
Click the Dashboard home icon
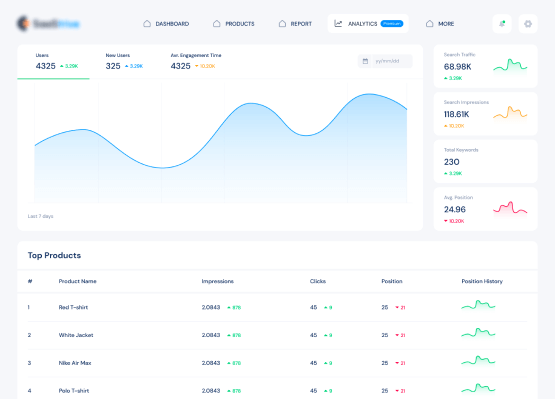(x=147, y=24)
